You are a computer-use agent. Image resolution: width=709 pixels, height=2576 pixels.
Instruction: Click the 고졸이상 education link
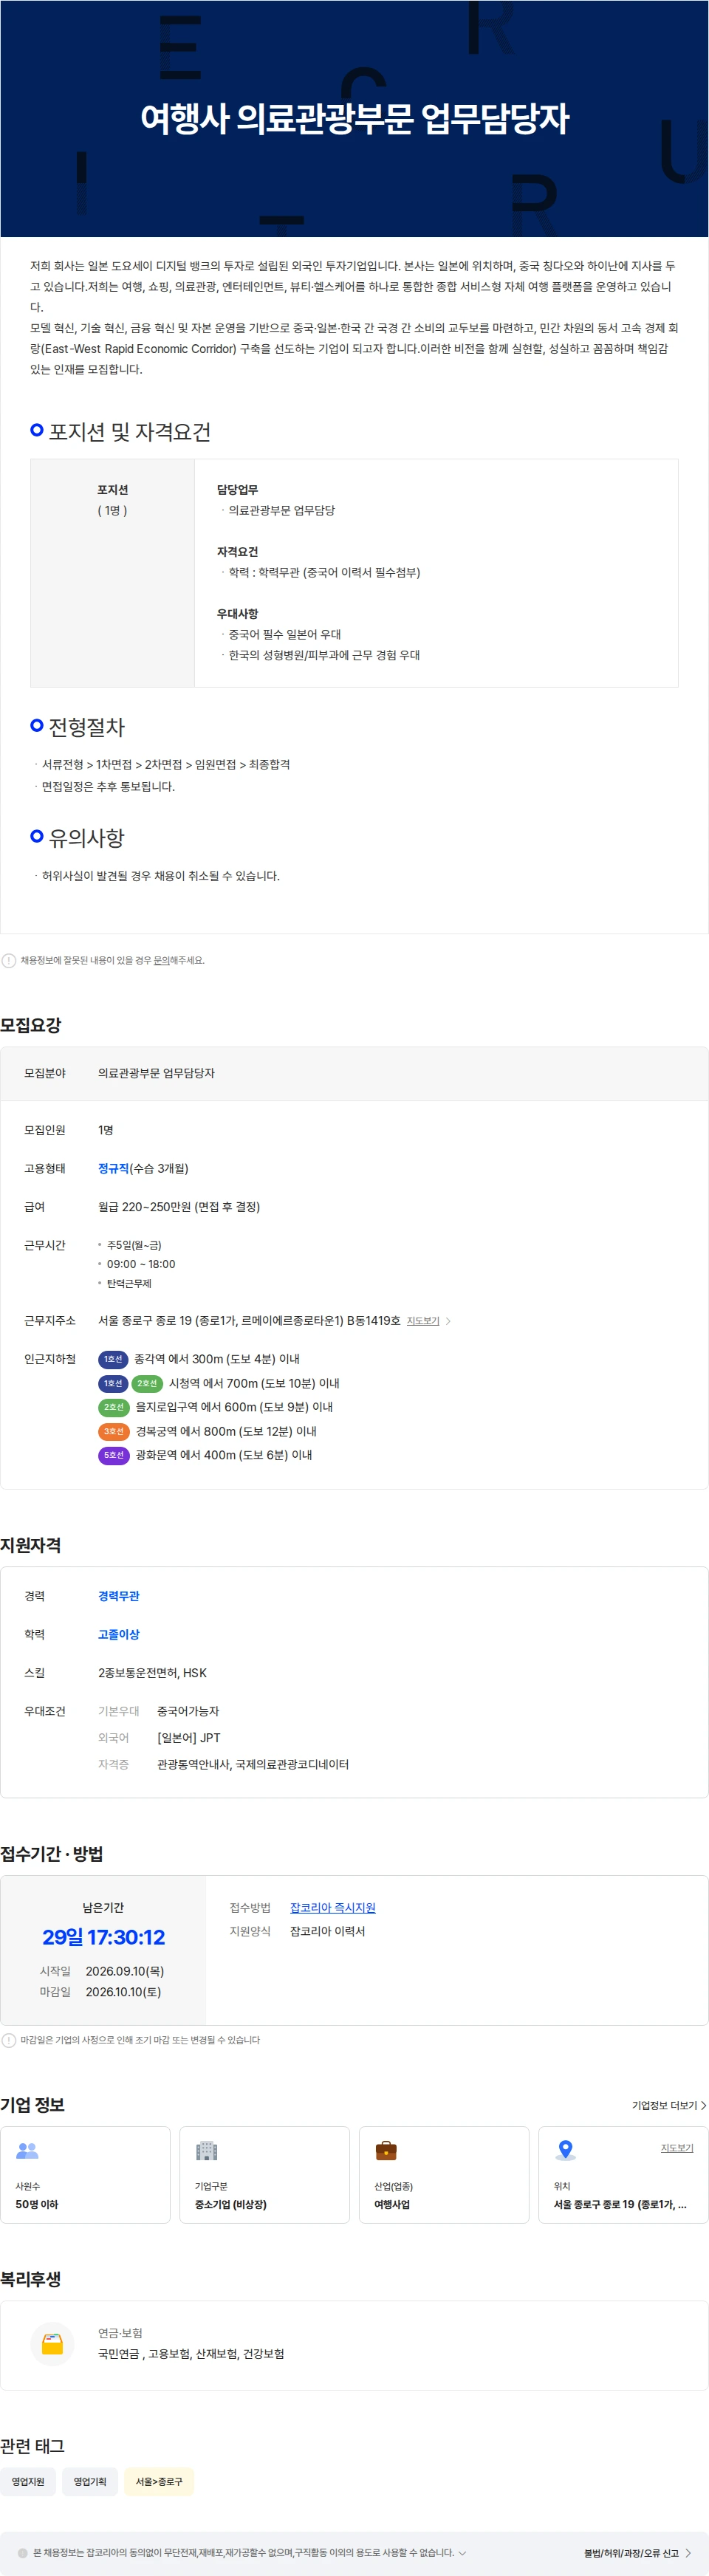(x=119, y=1634)
